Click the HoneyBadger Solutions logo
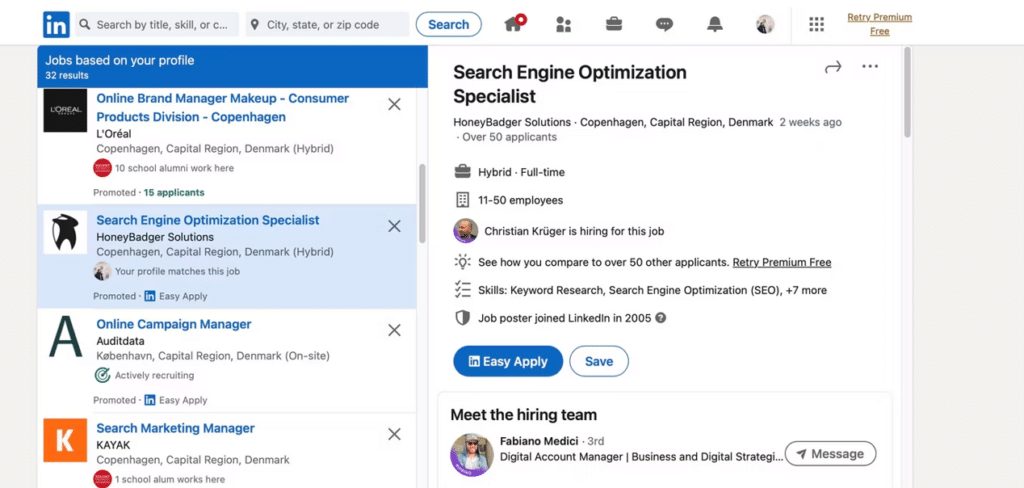 click(x=65, y=232)
